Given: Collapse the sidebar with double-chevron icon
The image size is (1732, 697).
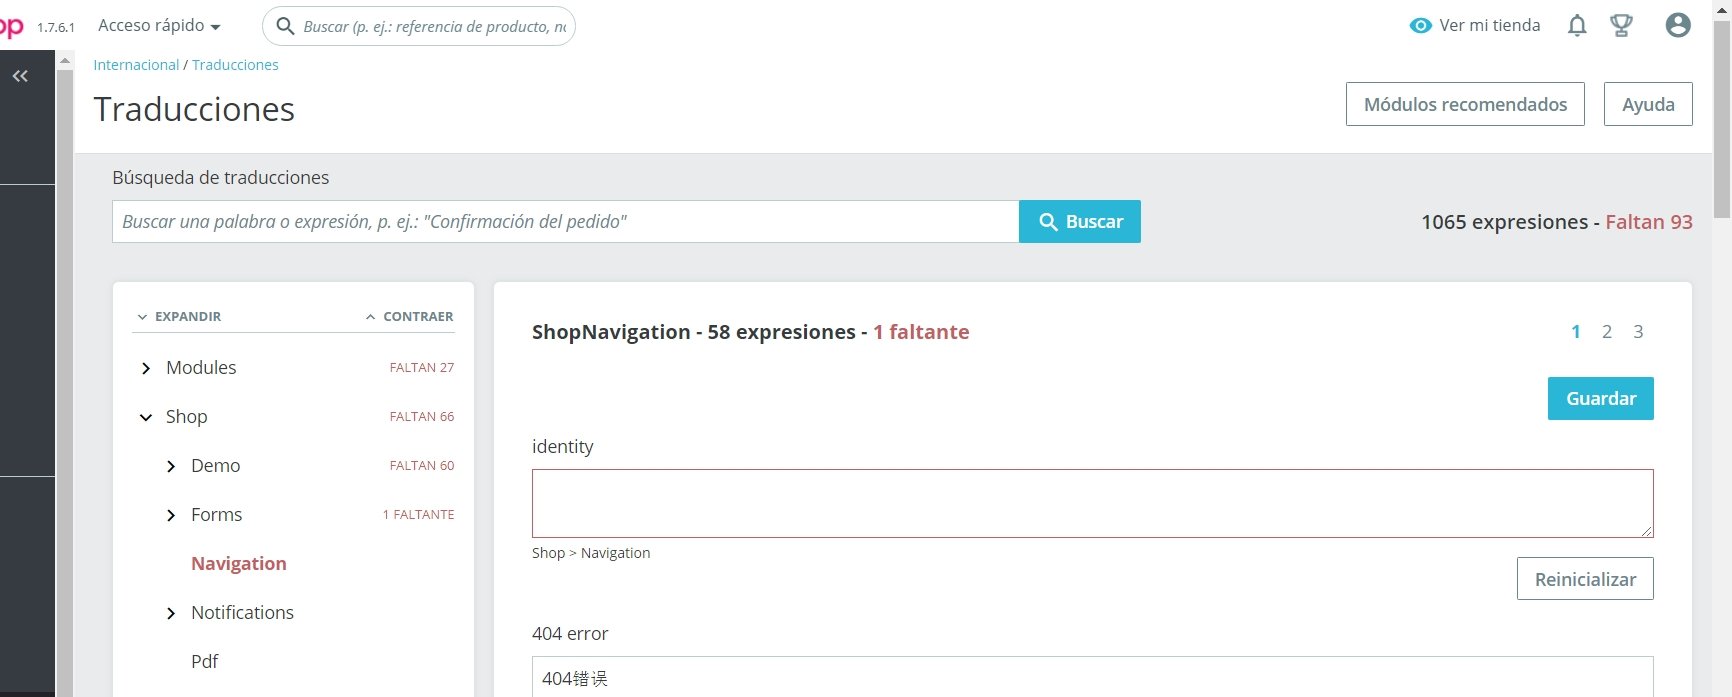Looking at the screenshot, I should (x=20, y=76).
